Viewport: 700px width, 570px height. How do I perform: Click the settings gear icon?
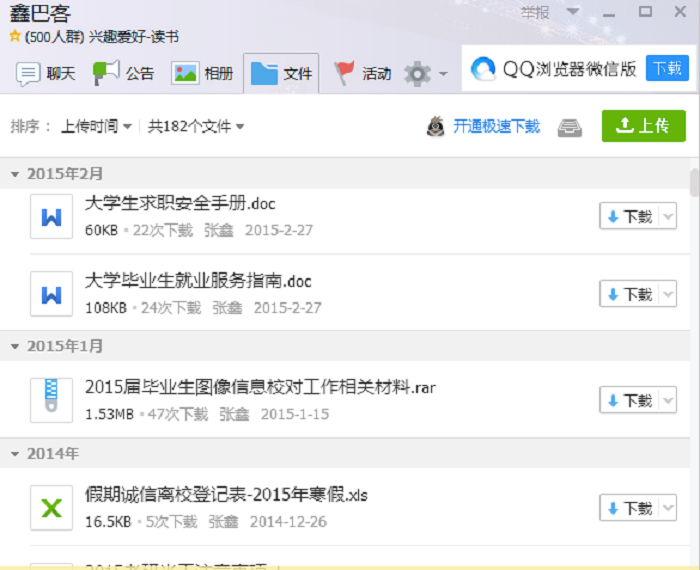417,73
